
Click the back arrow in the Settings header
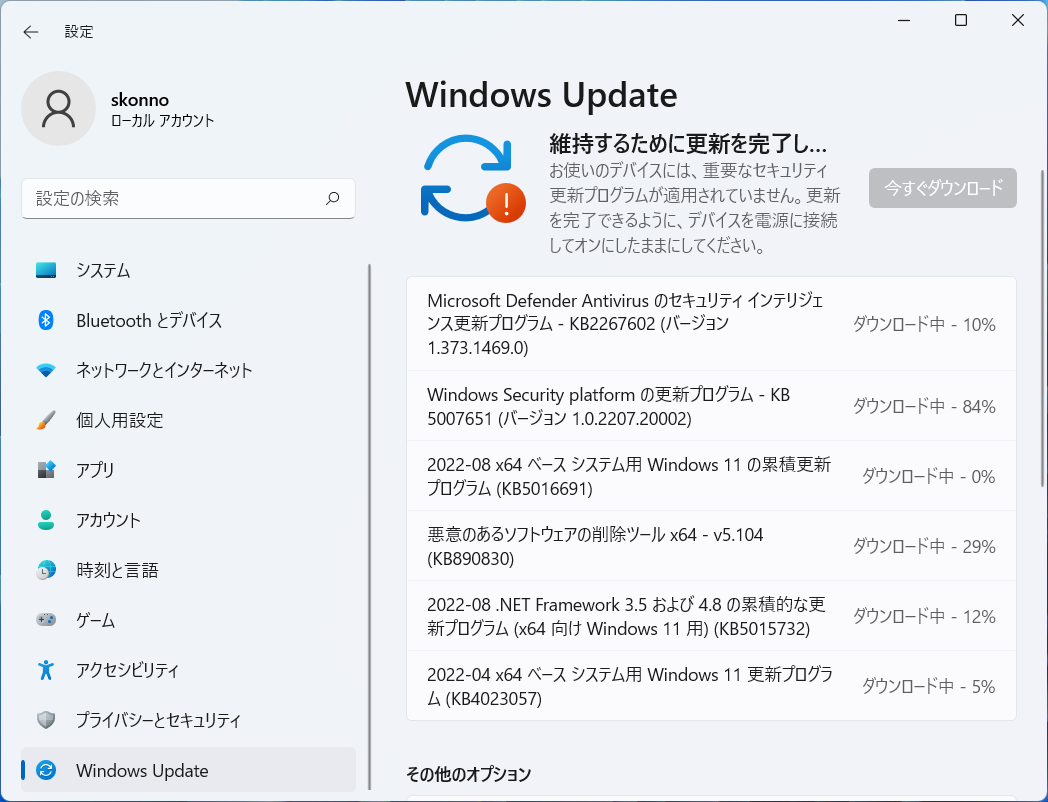pos(31,31)
